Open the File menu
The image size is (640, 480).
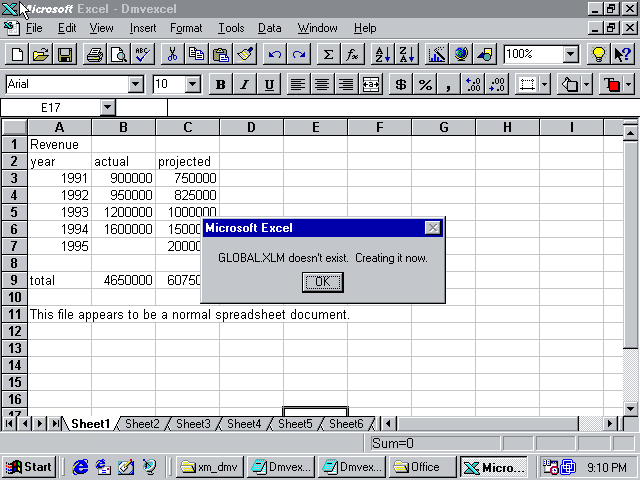coord(34,28)
